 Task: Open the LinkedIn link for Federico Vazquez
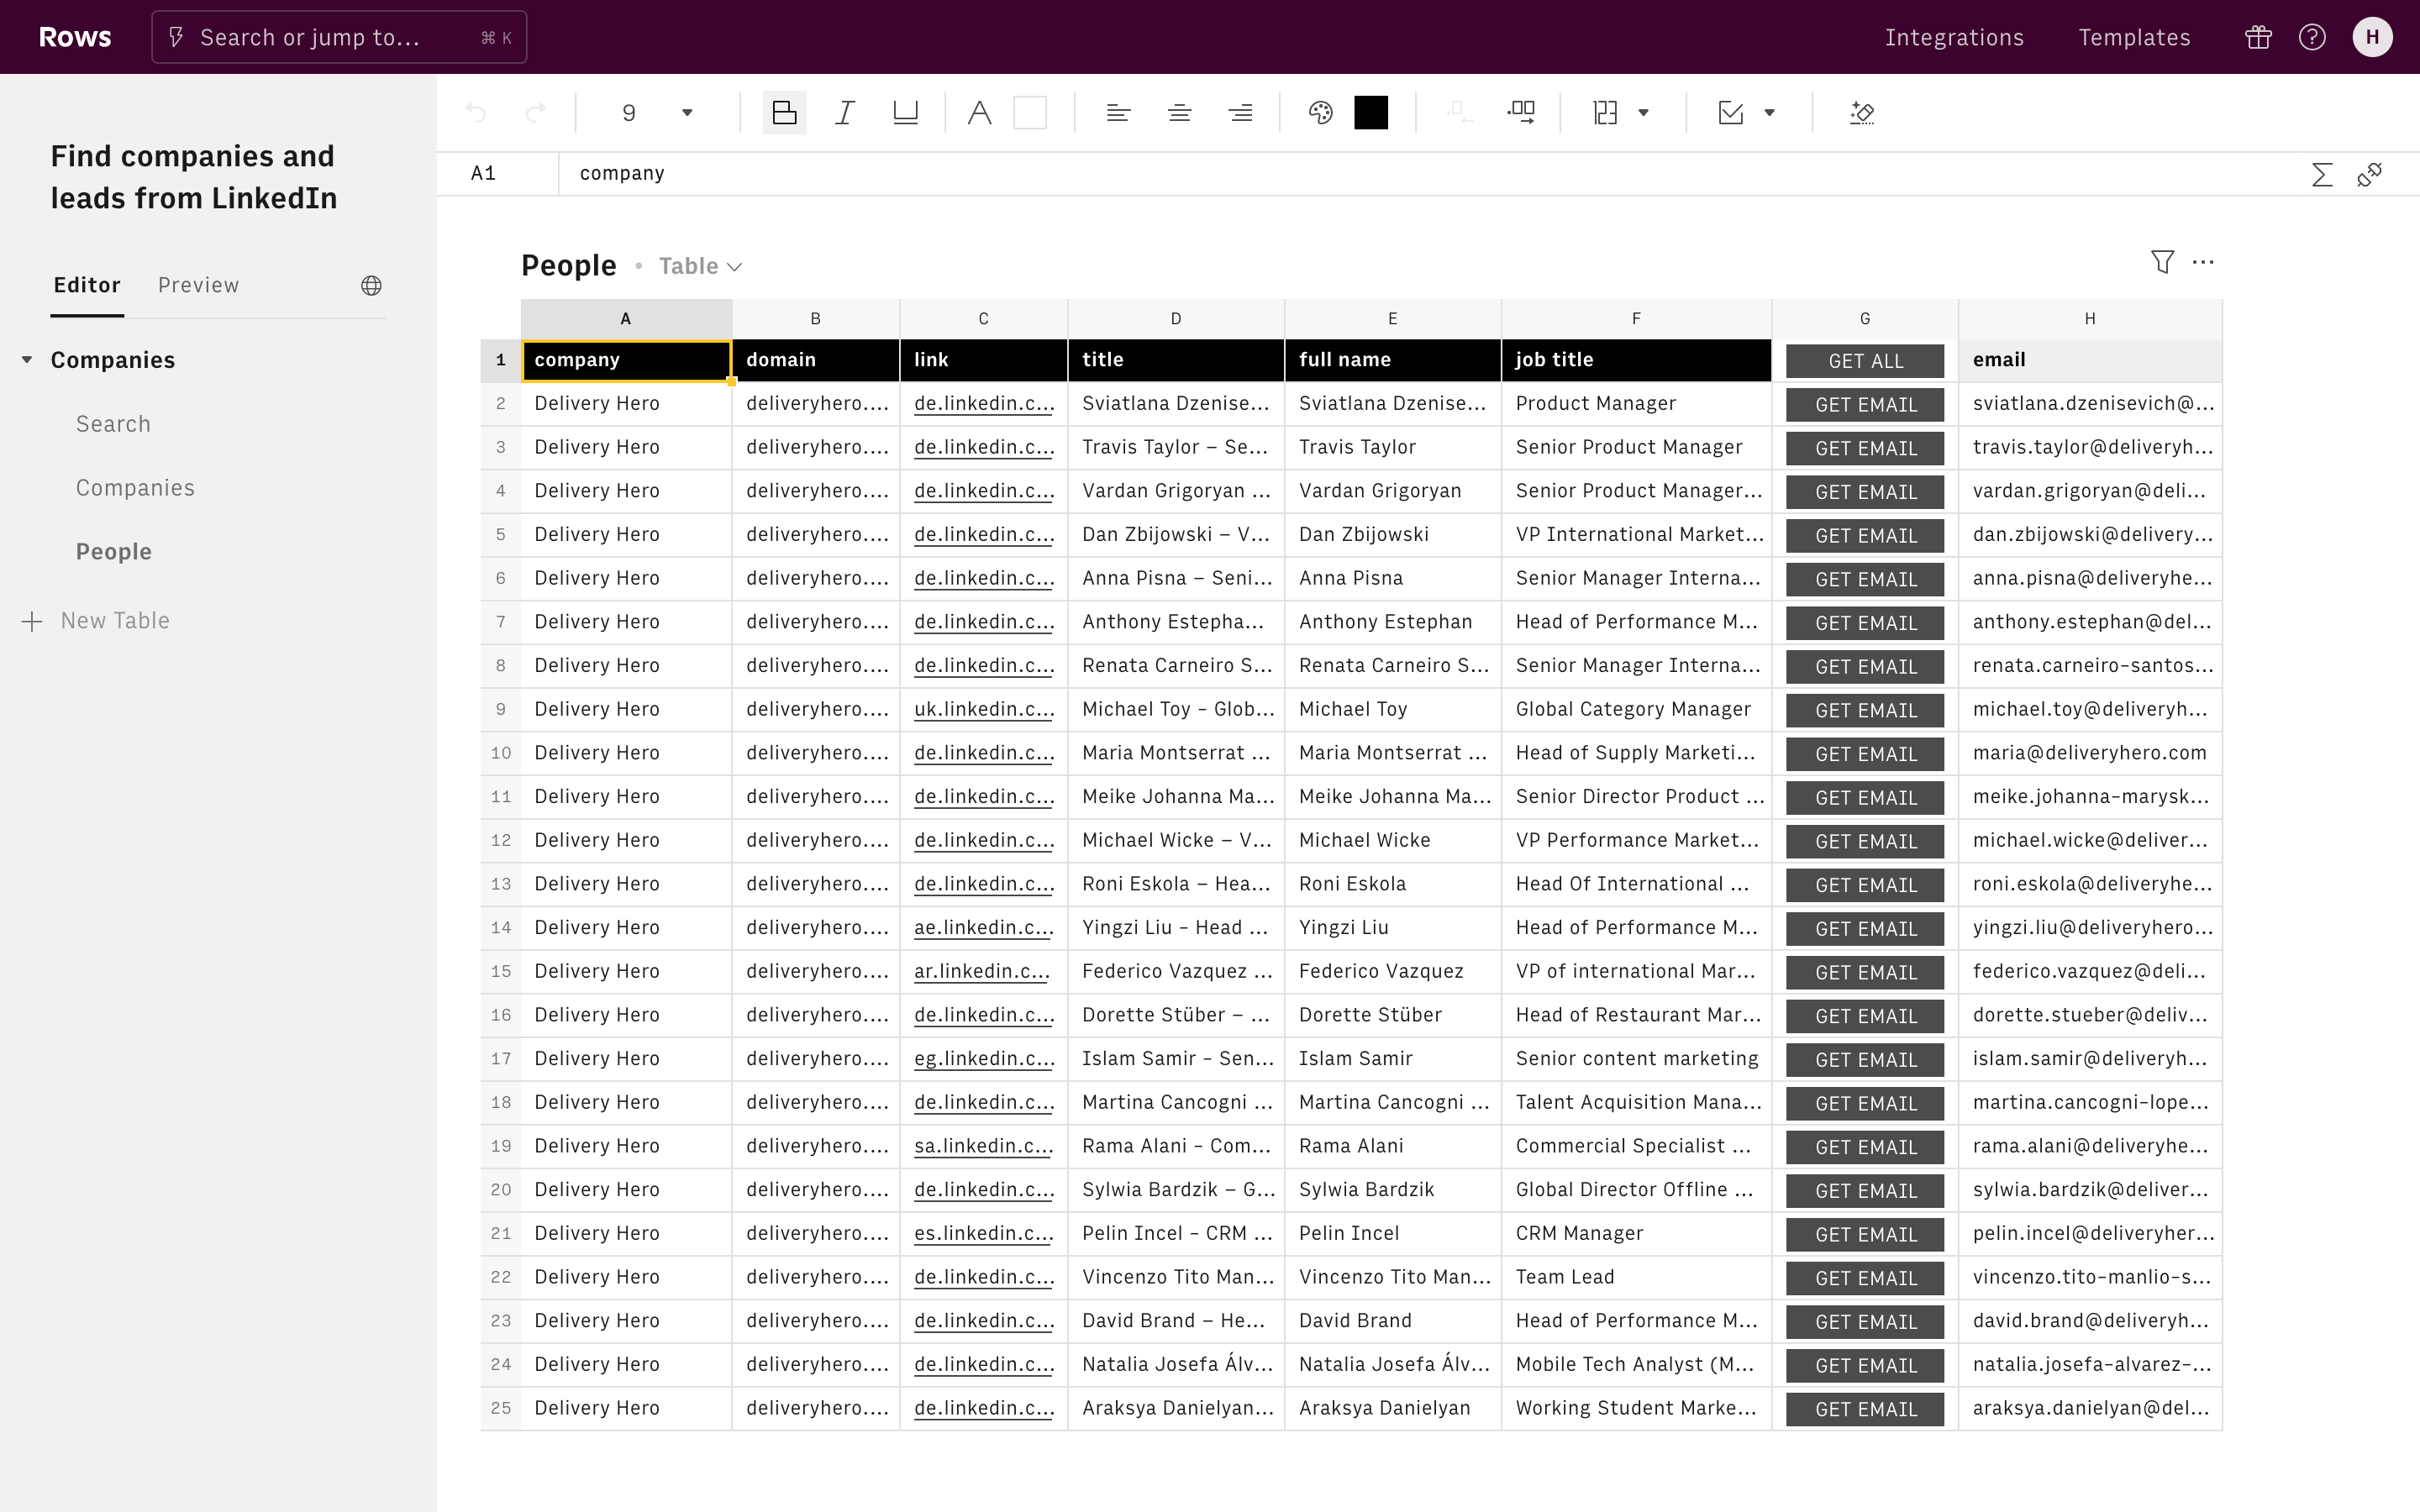click(x=983, y=971)
